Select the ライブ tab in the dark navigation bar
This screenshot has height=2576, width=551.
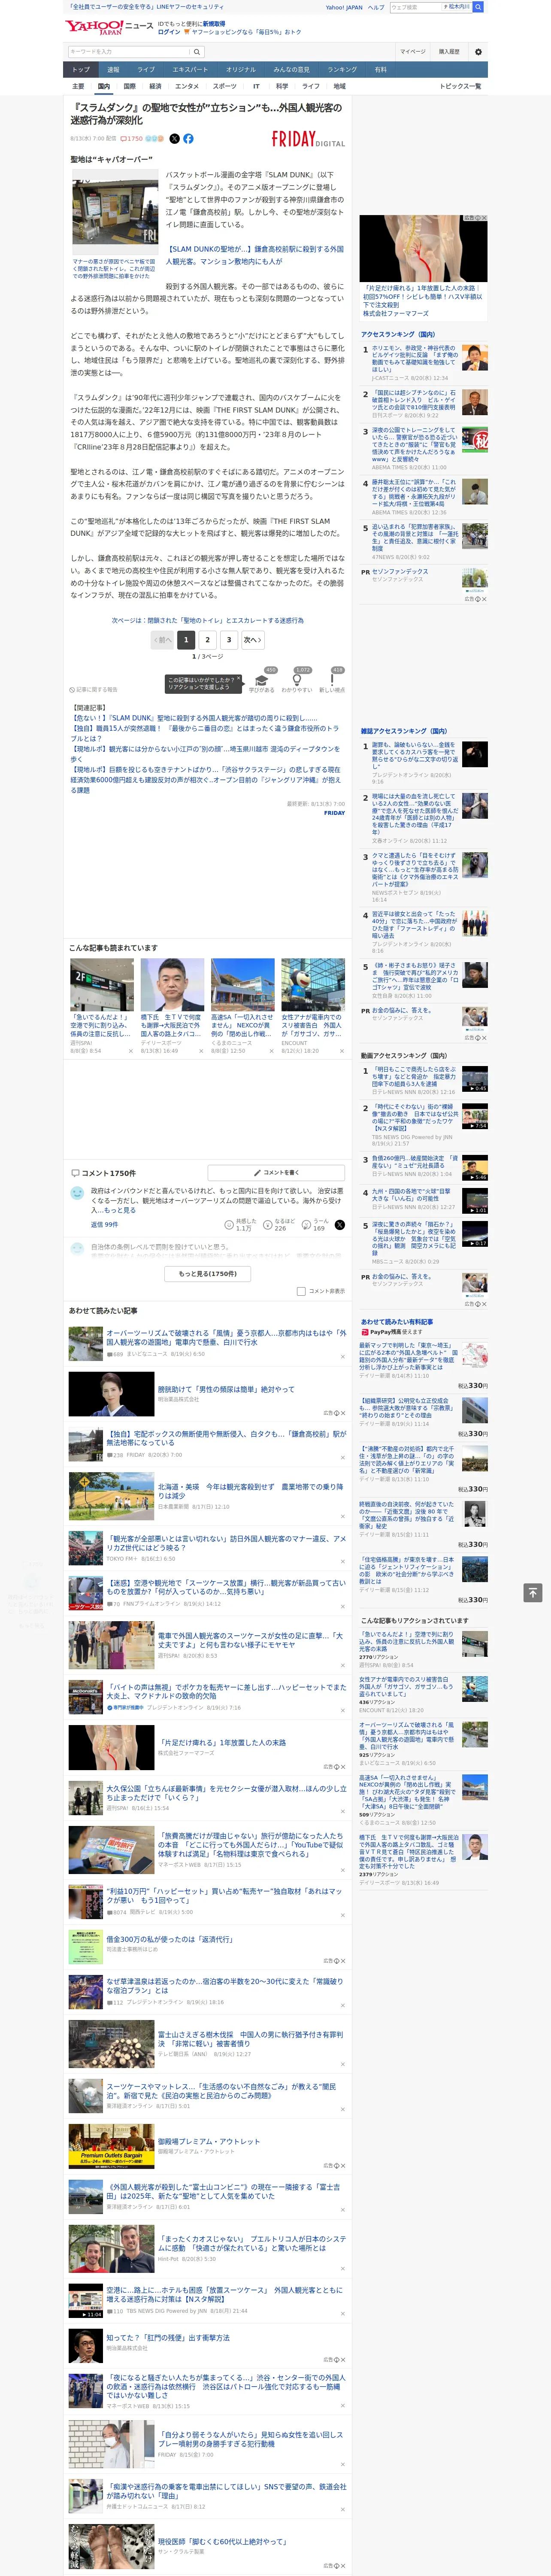click(146, 70)
